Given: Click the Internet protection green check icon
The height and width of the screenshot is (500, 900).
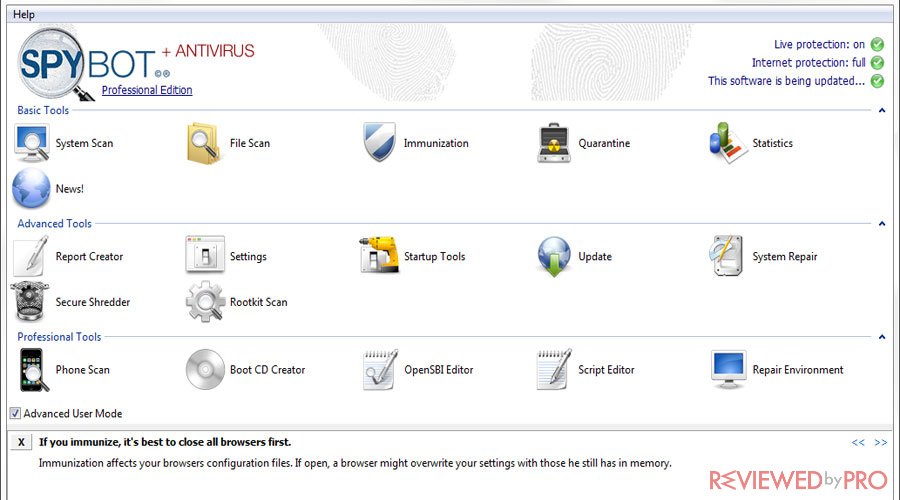Looking at the screenshot, I should point(877,63).
